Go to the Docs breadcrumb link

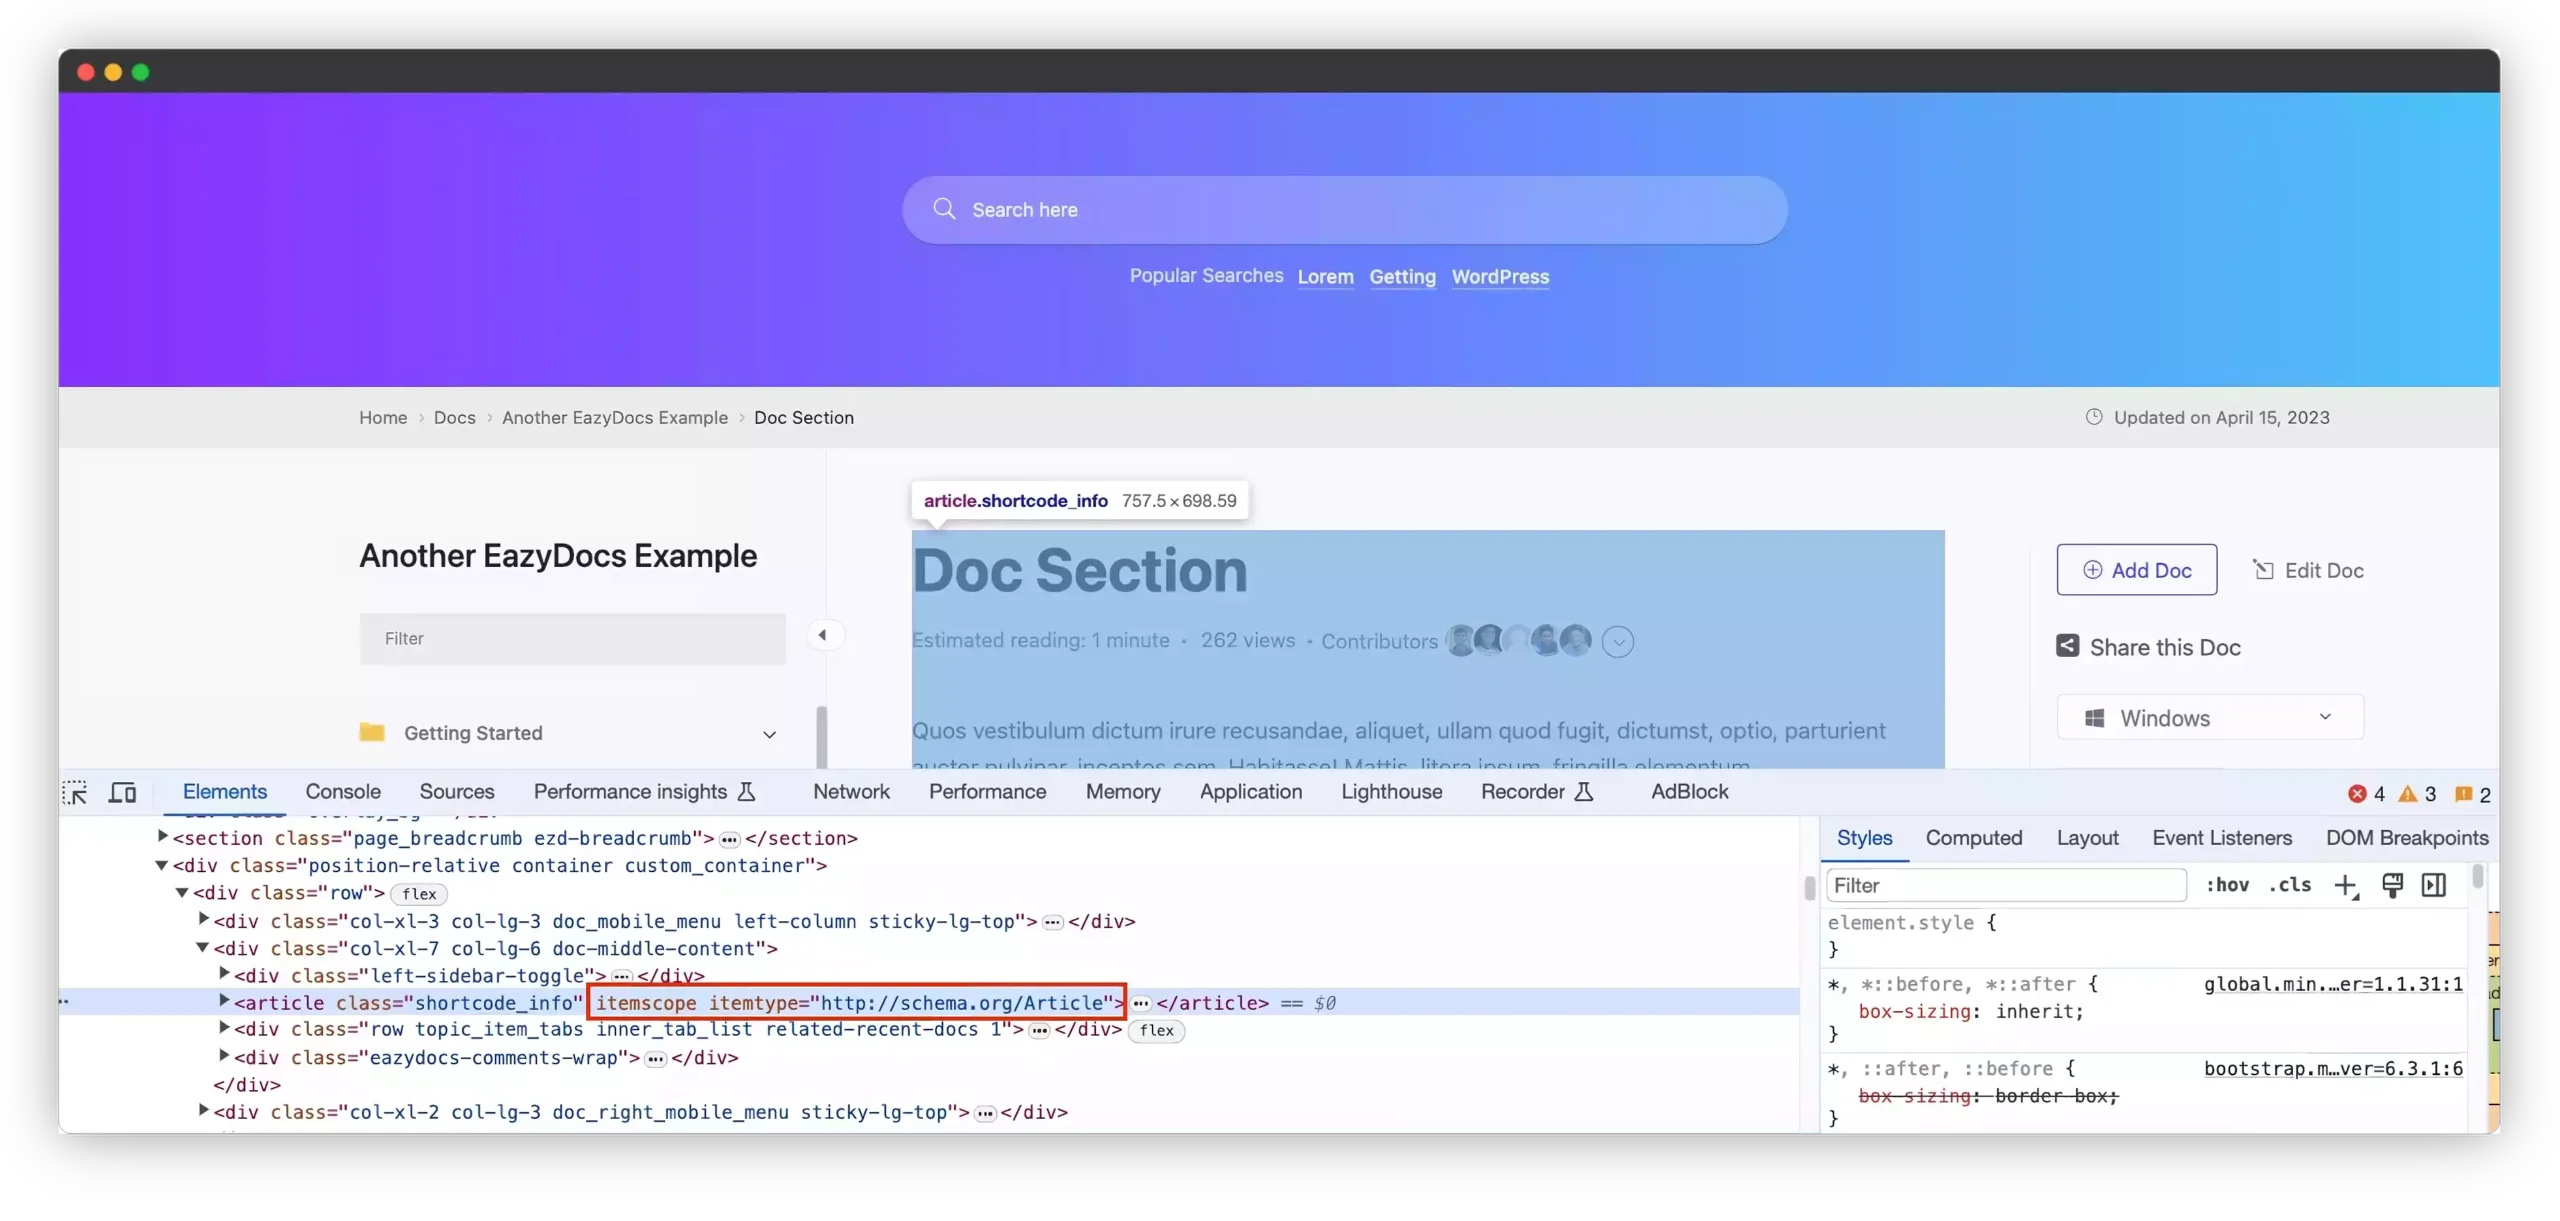tap(454, 417)
